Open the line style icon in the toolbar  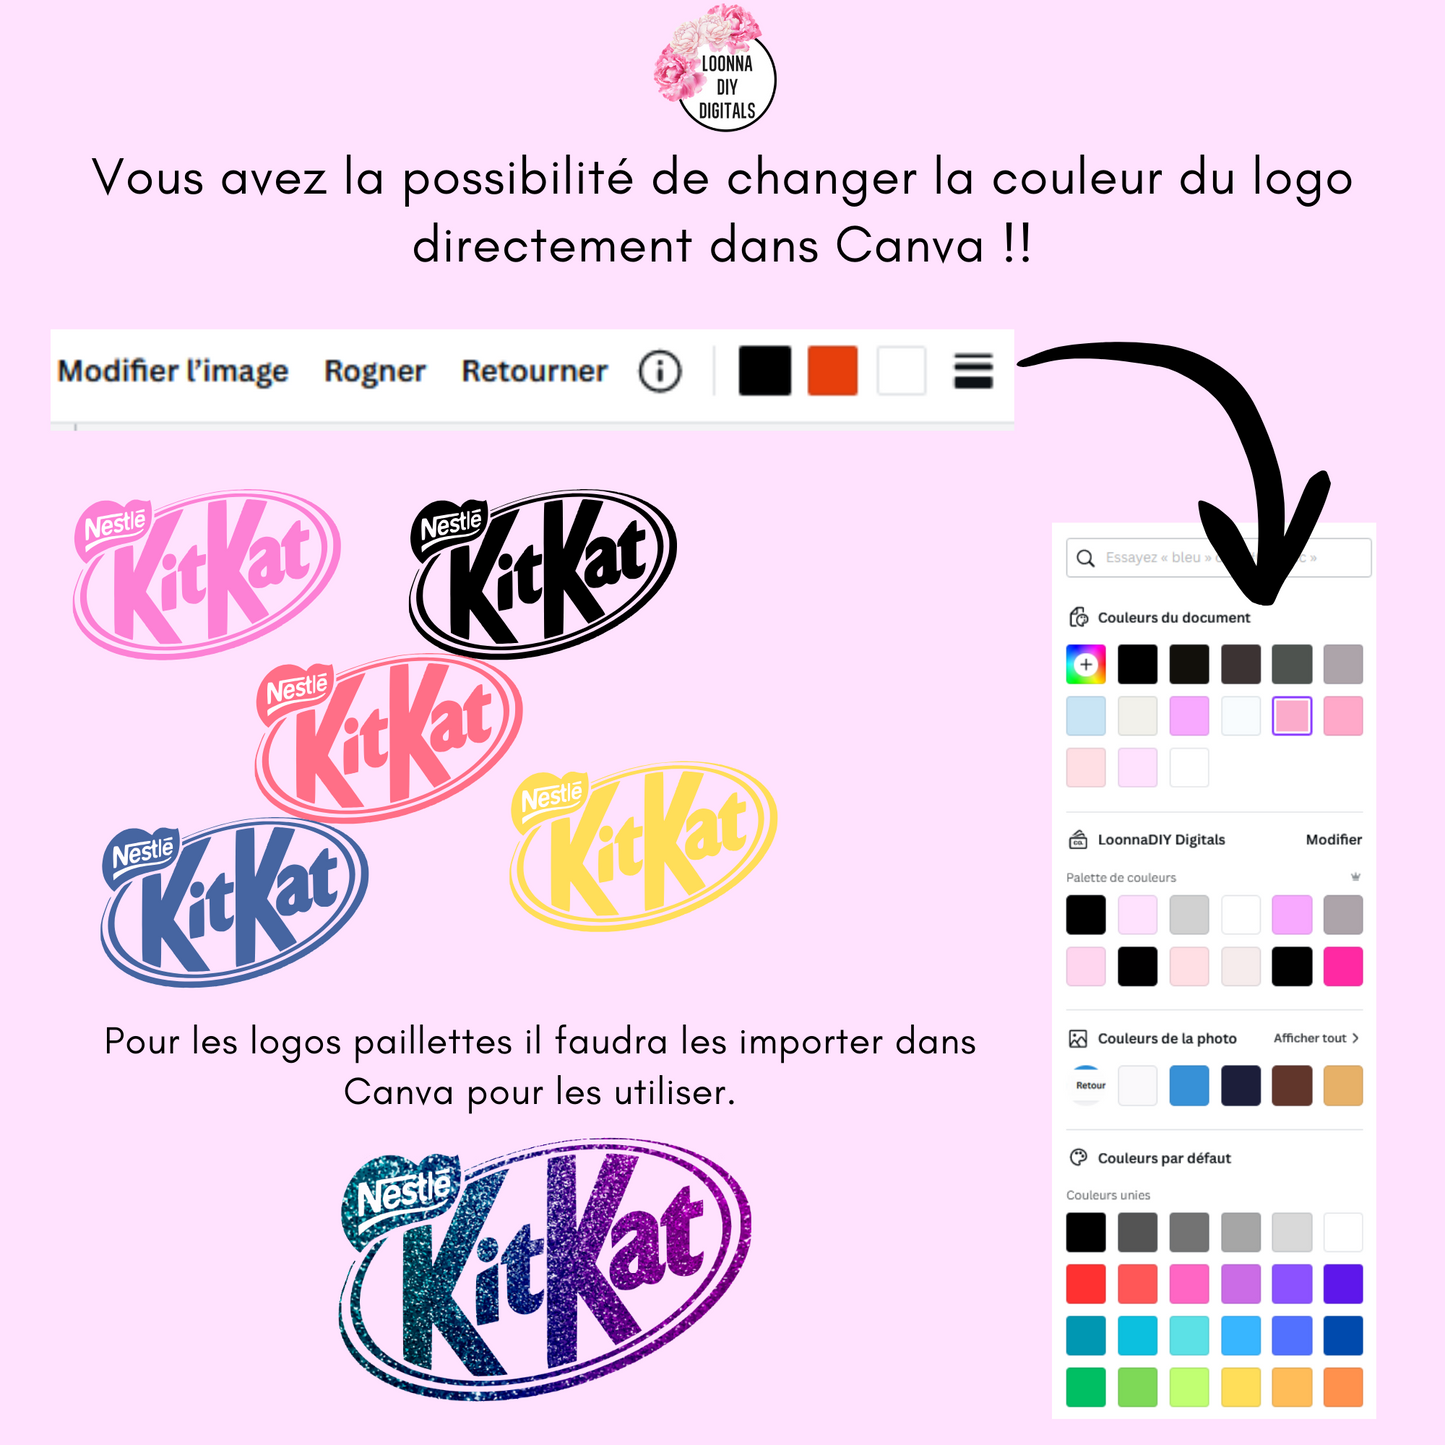coord(973,371)
